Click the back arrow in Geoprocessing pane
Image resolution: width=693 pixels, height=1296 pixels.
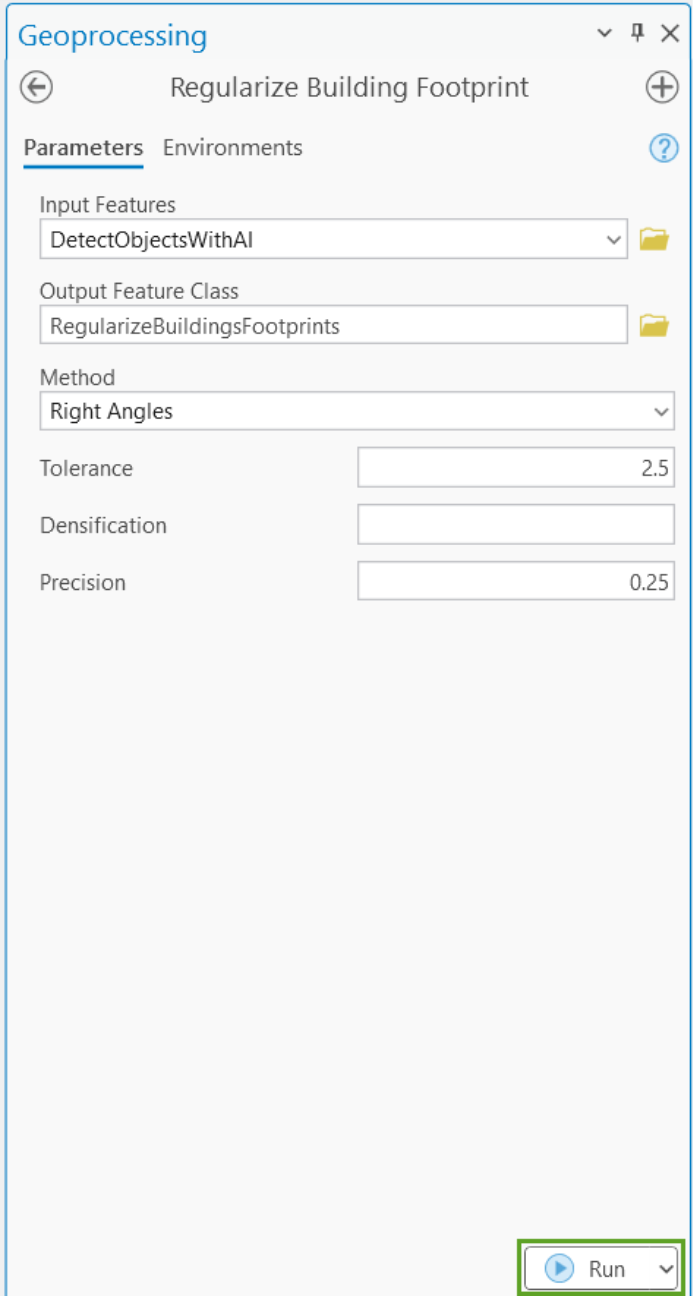point(36,88)
